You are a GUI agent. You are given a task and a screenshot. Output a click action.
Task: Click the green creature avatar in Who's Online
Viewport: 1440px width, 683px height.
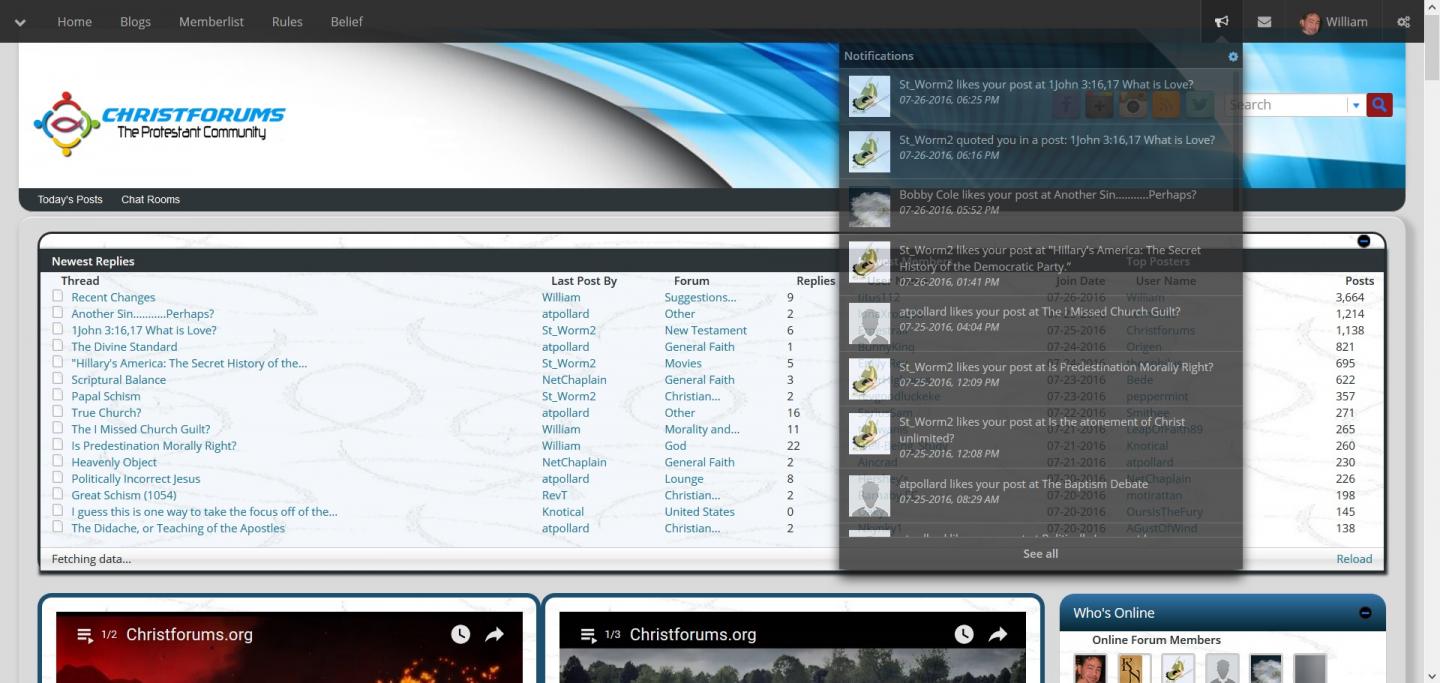pos(1178,668)
